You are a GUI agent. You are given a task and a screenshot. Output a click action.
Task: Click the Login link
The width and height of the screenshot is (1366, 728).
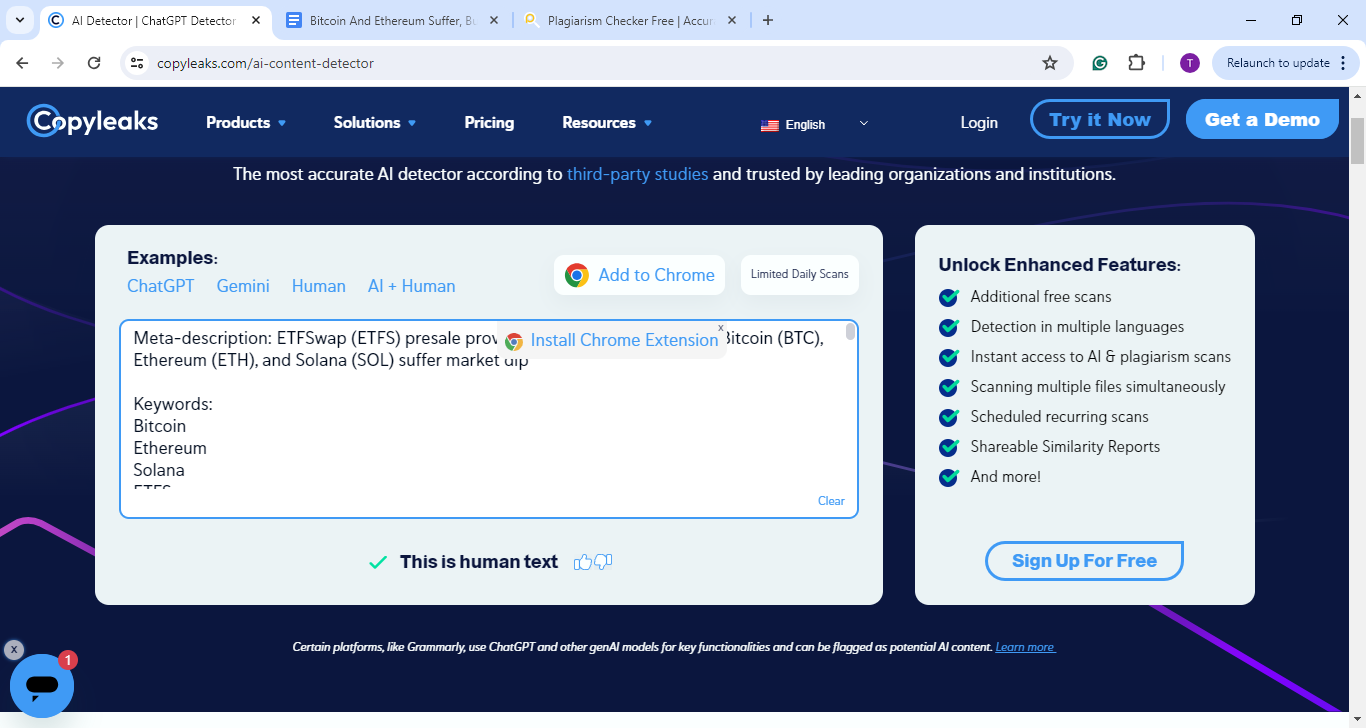979,122
